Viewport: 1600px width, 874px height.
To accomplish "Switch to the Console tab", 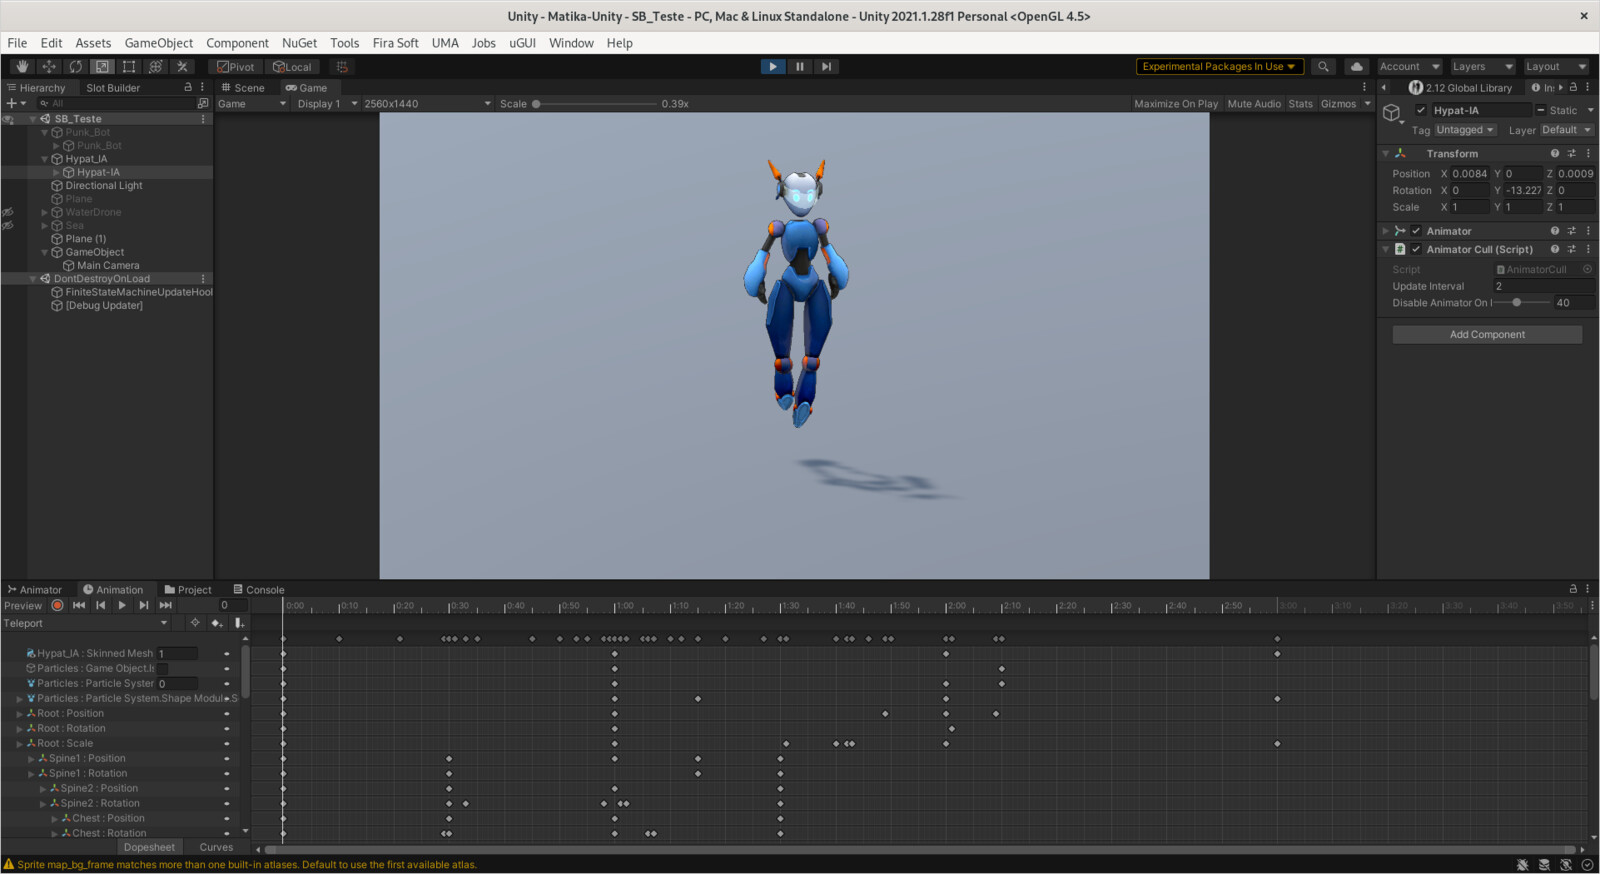I will (259, 590).
